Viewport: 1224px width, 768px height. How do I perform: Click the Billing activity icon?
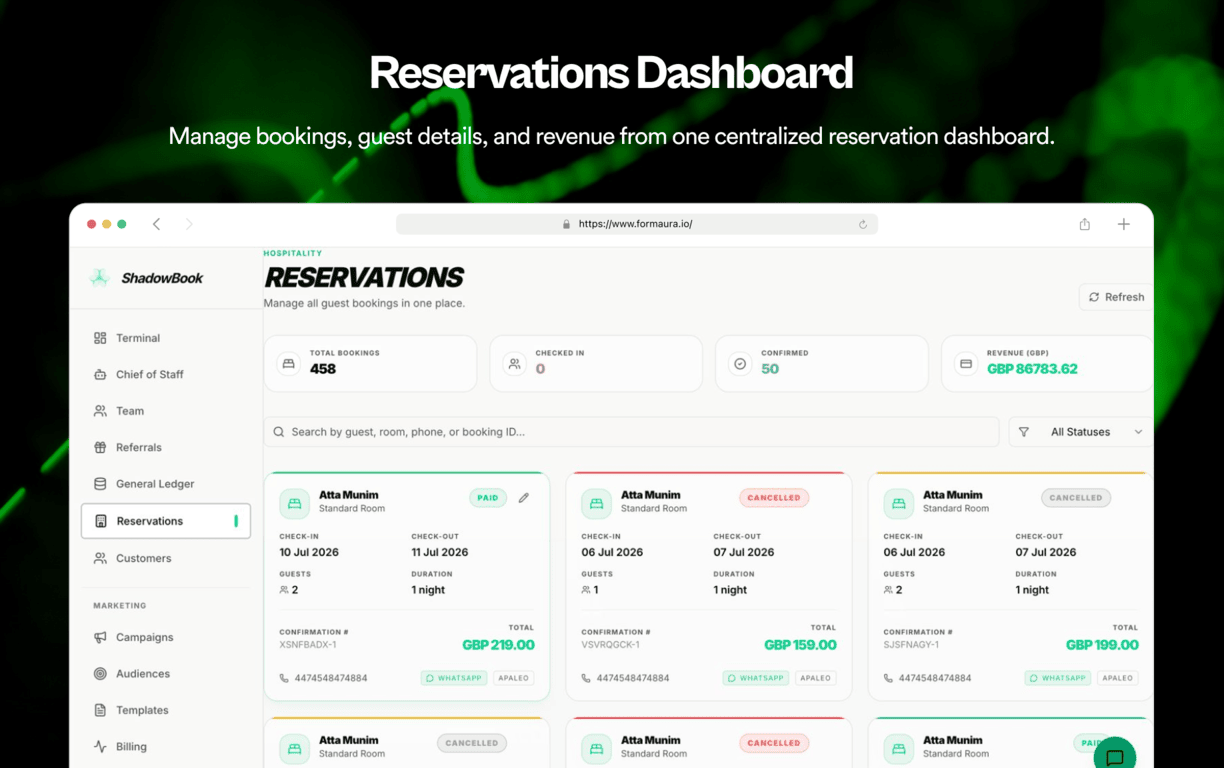100,747
